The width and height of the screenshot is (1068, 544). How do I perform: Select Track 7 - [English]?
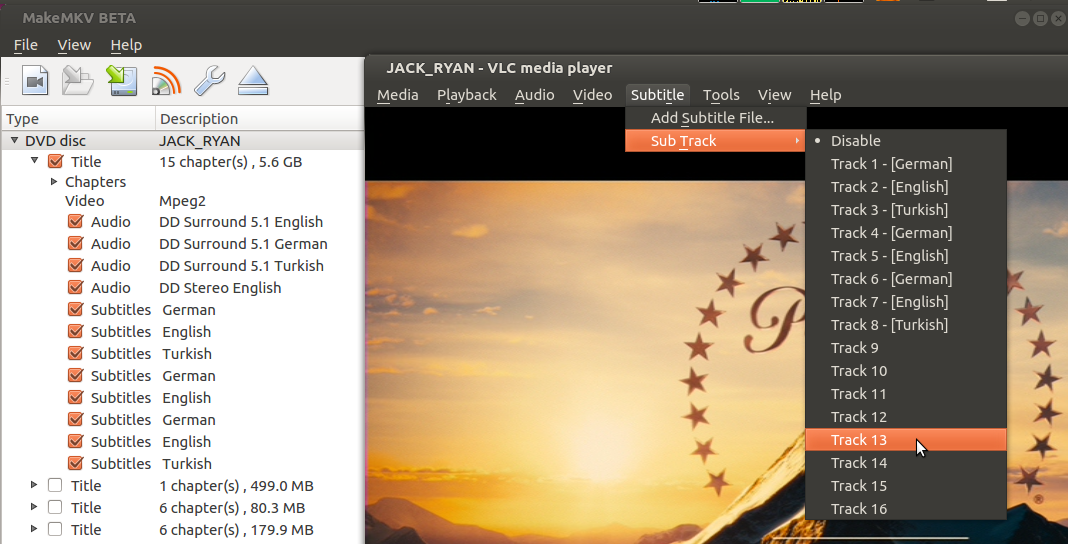(x=906, y=302)
